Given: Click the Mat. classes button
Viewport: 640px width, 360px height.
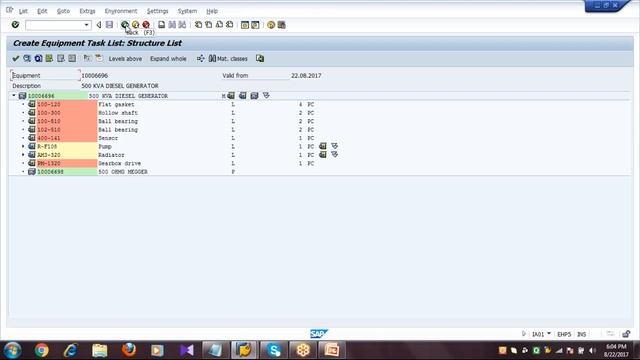Looking at the screenshot, I should [x=228, y=59].
